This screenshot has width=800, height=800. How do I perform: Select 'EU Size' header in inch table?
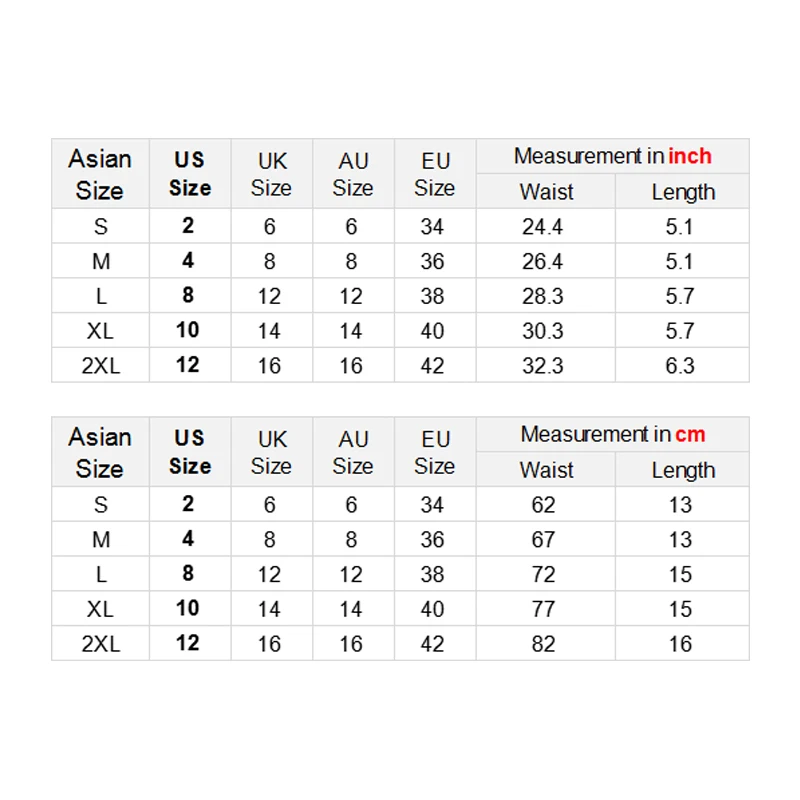434,174
